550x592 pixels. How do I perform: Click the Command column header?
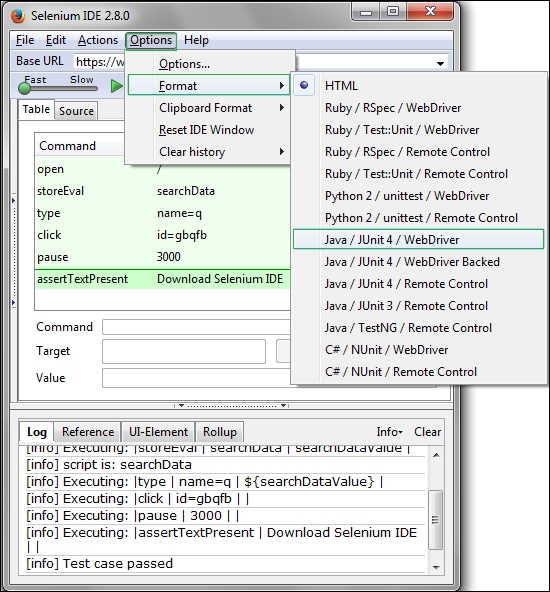[80, 146]
